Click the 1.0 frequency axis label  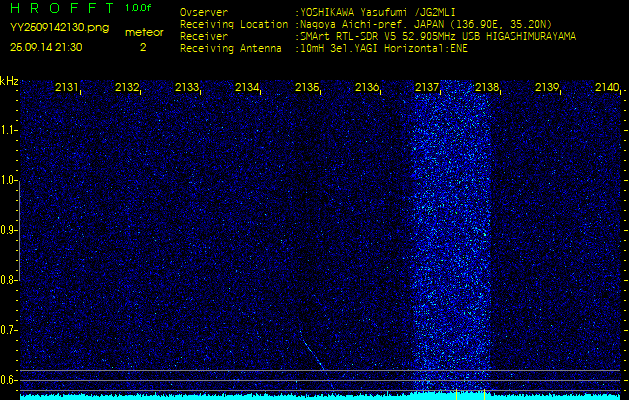click(x=9, y=181)
